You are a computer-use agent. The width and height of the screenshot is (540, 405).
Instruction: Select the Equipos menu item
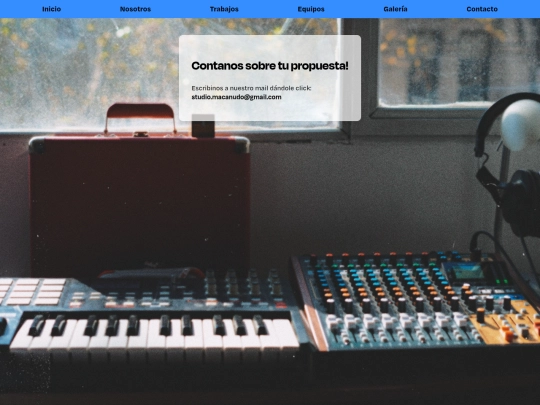pos(311,9)
